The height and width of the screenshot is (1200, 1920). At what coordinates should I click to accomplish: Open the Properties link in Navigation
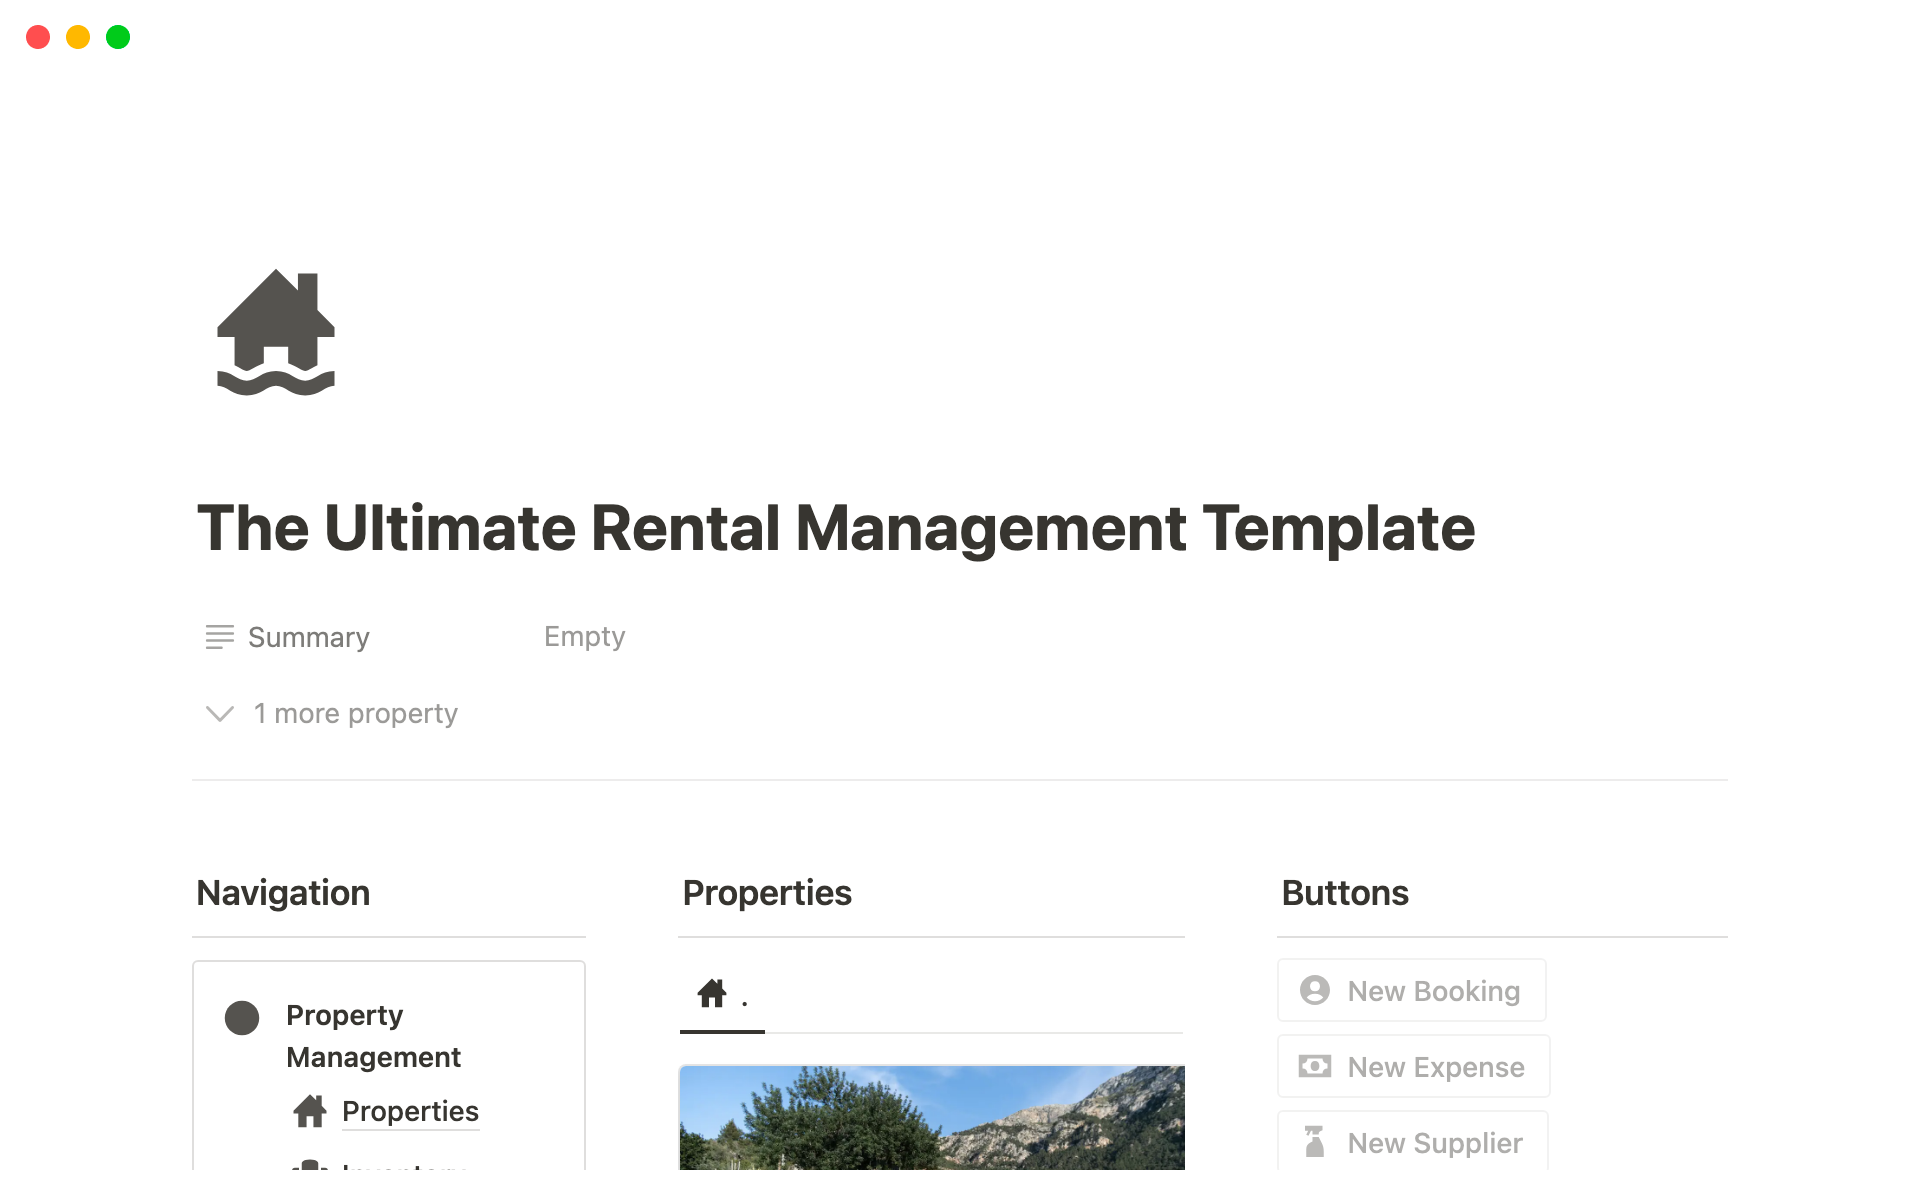(x=410, y=1111)
